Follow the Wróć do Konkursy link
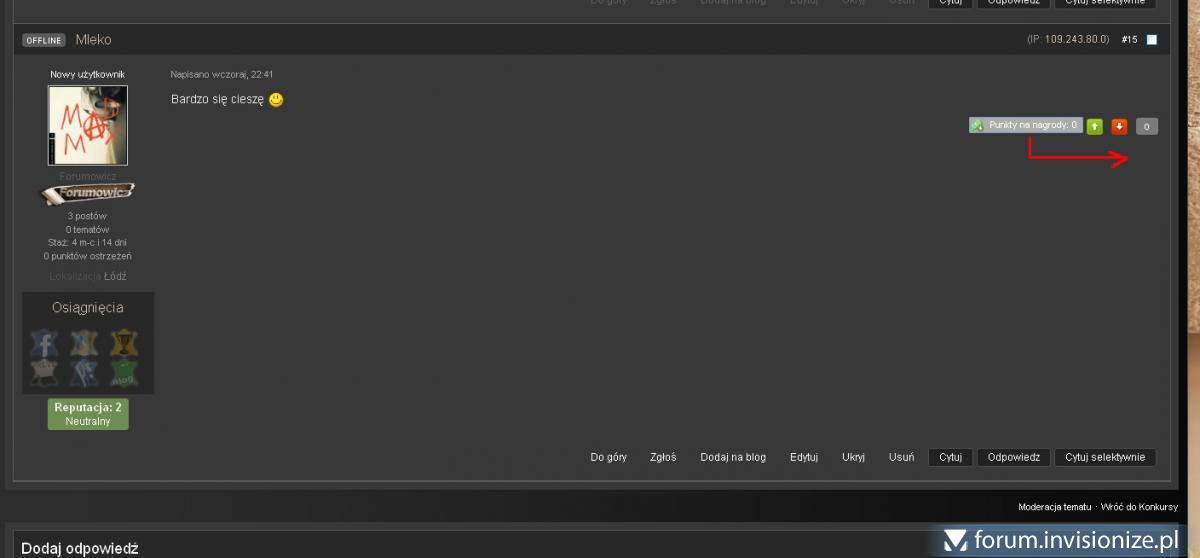The height and width of the screenshot is (558, 1200). tap(1139, 507)
